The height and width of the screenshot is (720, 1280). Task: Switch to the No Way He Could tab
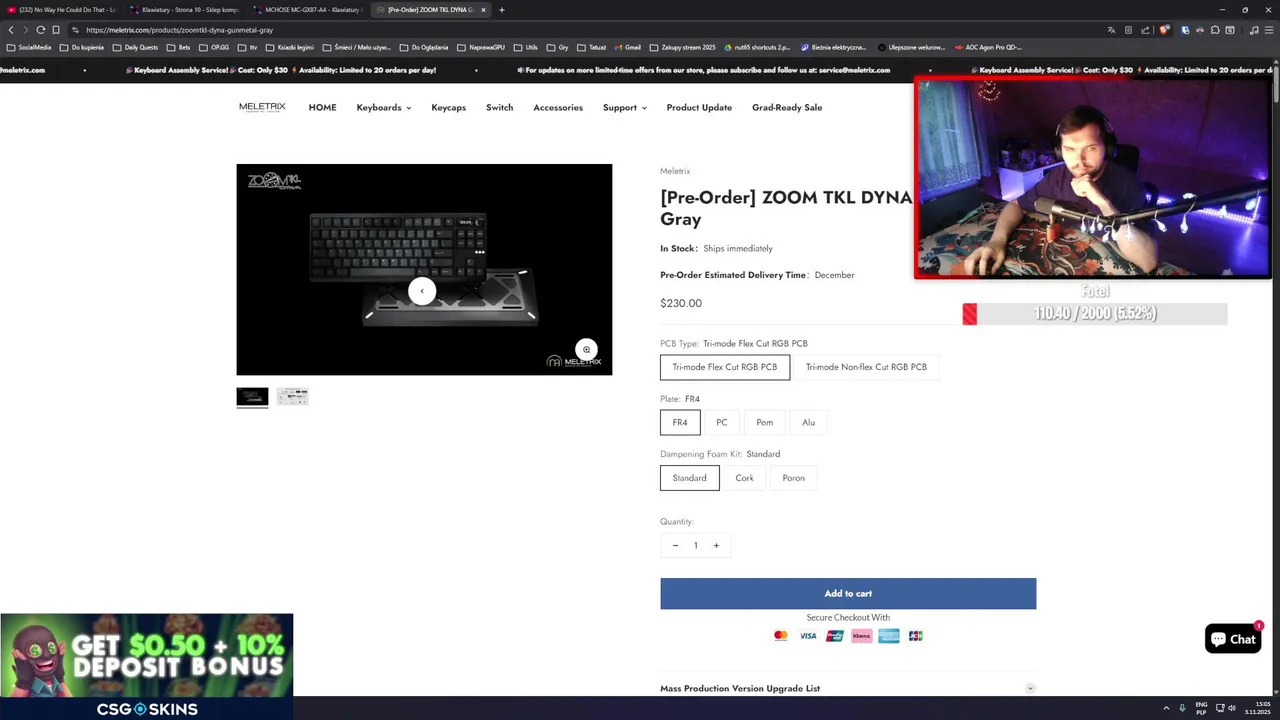(x=62, y=10)
